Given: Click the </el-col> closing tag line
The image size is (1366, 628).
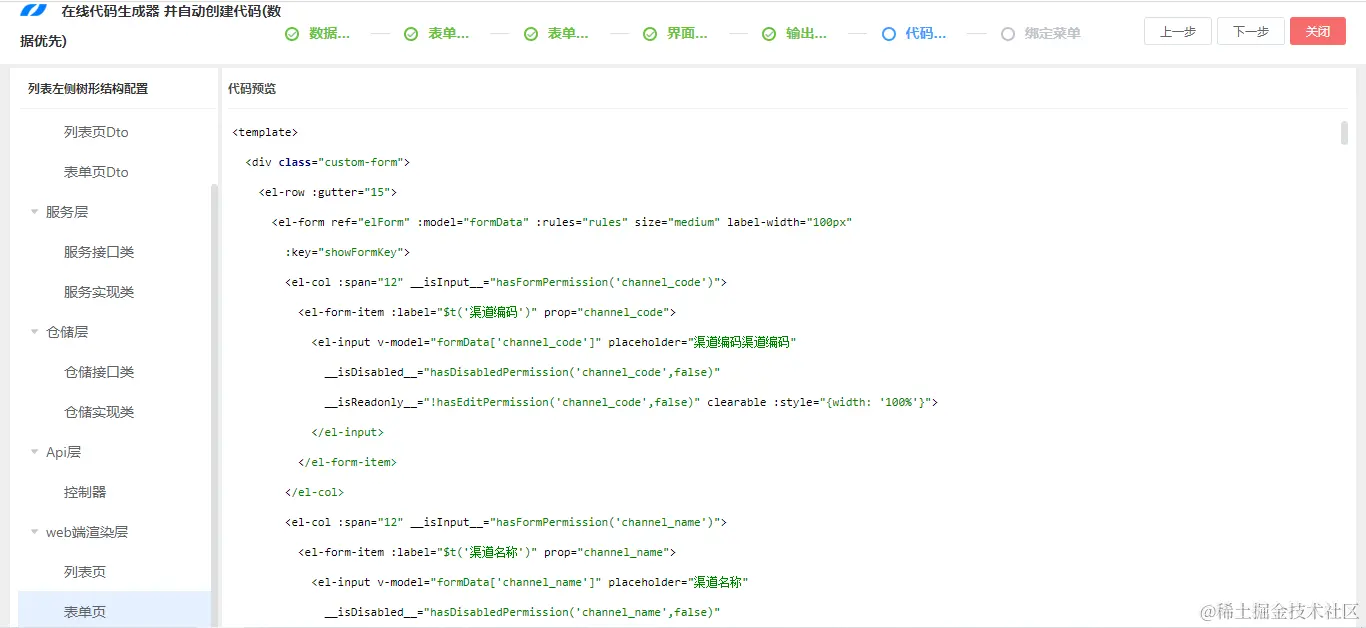Looking at the screenshot, I should [x=314, y=492].
